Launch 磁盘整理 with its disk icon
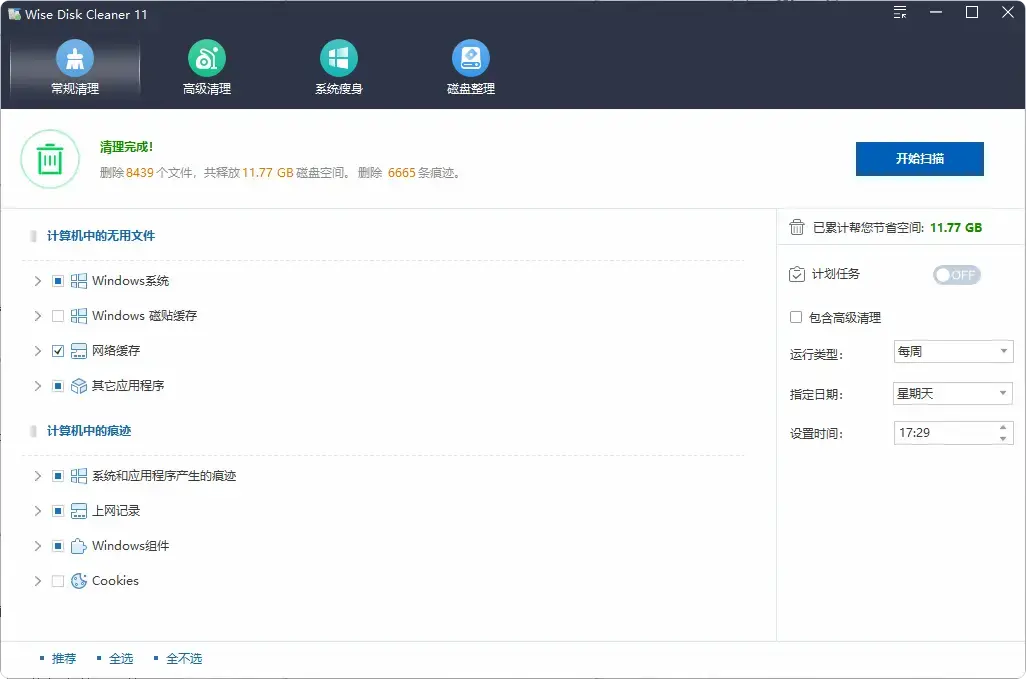1026x679 pixels. (x=470, y=58)
